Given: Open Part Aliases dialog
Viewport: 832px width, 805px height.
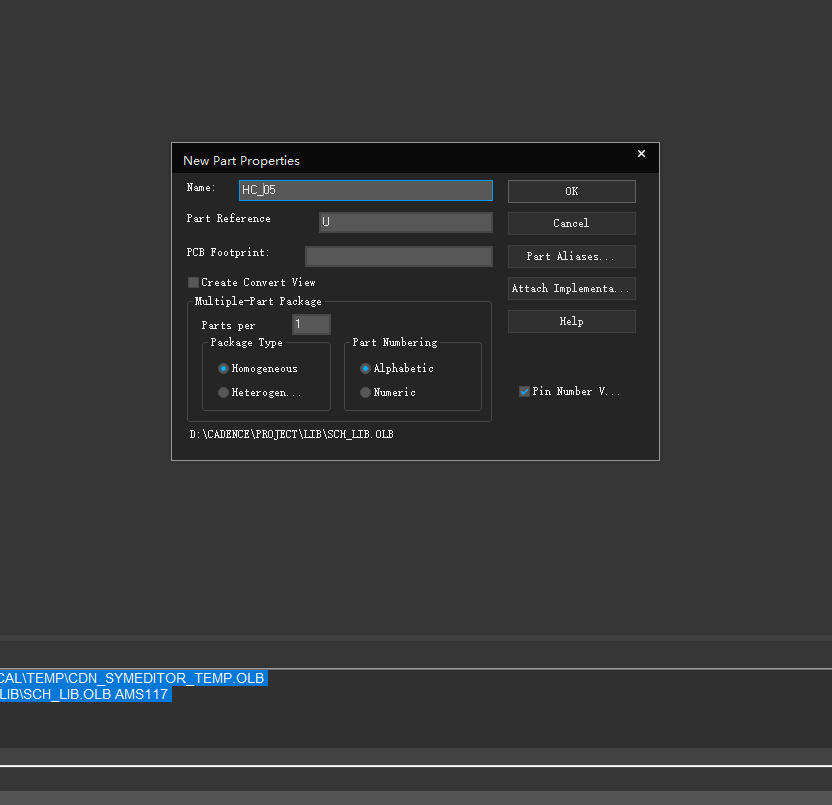Looking at the screenshot, I should [x=571, y=256].
